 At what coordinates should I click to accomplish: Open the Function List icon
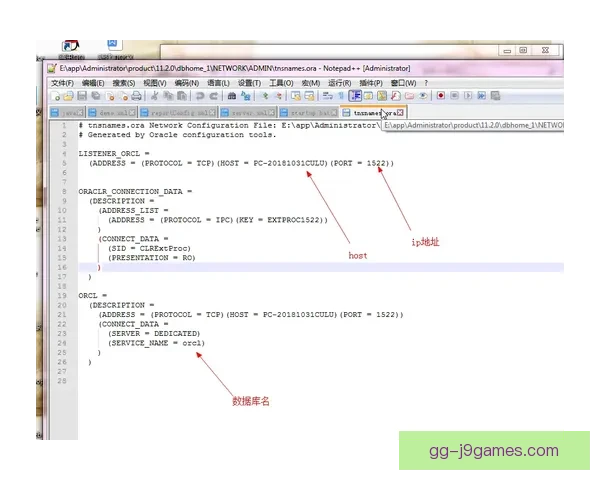point(396,96)
